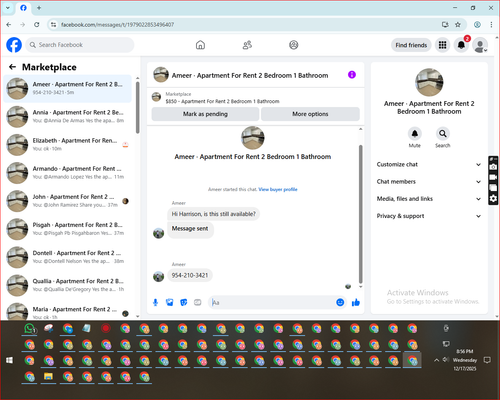
Task: Click the back arrow beside Marketplace
Action: (x=12, y=67)
